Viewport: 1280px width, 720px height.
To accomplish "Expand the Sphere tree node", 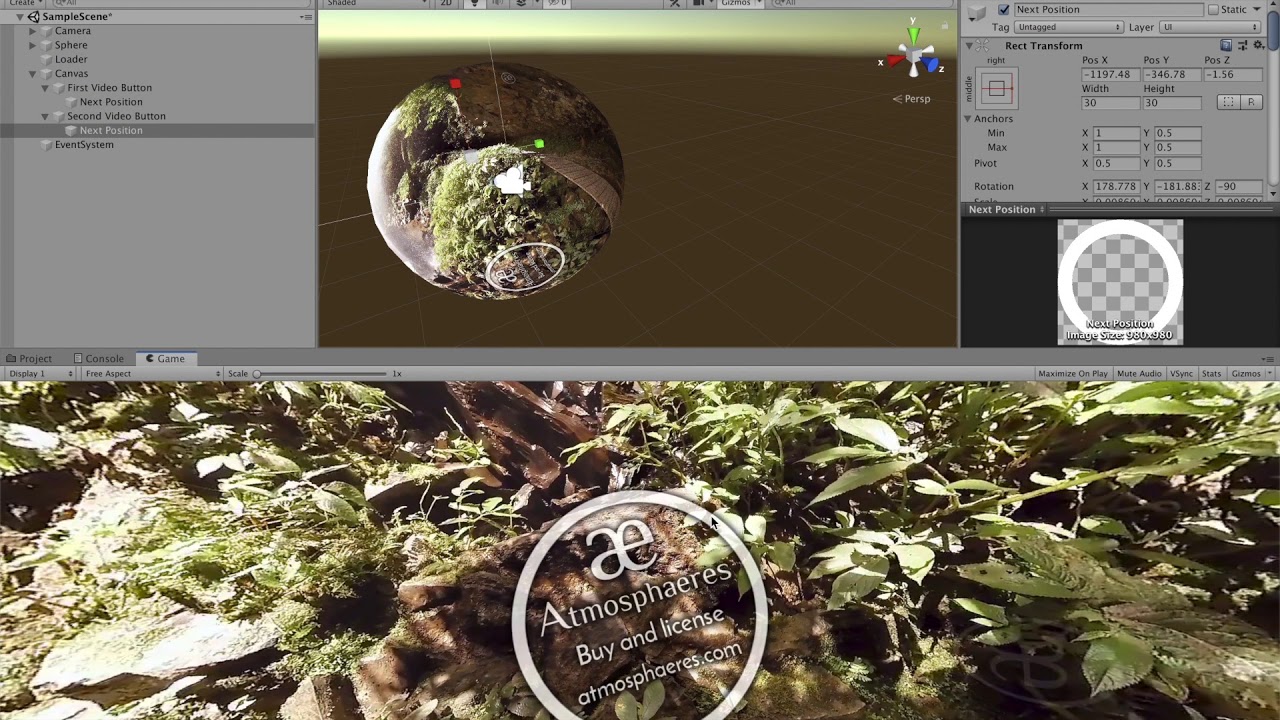I will (33, 45).
